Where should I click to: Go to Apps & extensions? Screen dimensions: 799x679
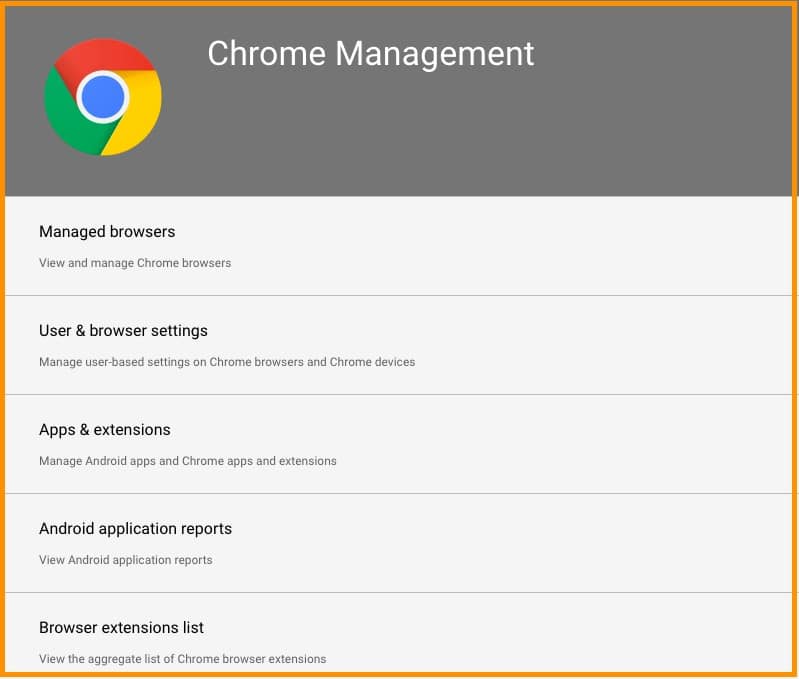click(105, 430)
